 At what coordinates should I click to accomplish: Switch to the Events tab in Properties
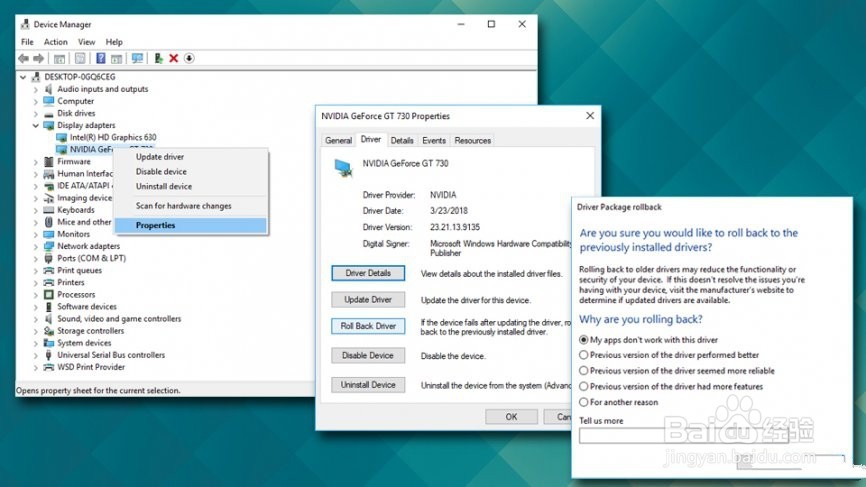[434, 140]
